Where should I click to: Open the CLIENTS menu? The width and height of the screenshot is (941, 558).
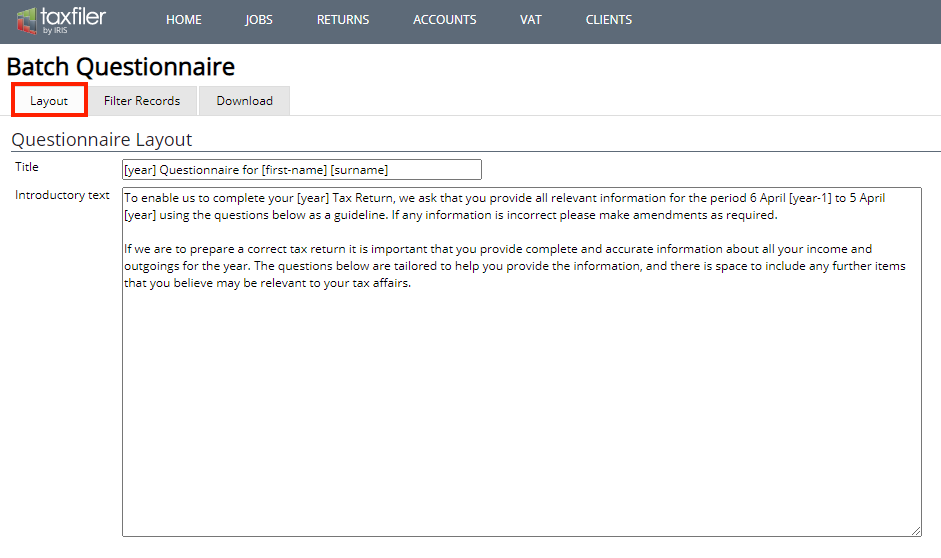(x=609, y=20)
